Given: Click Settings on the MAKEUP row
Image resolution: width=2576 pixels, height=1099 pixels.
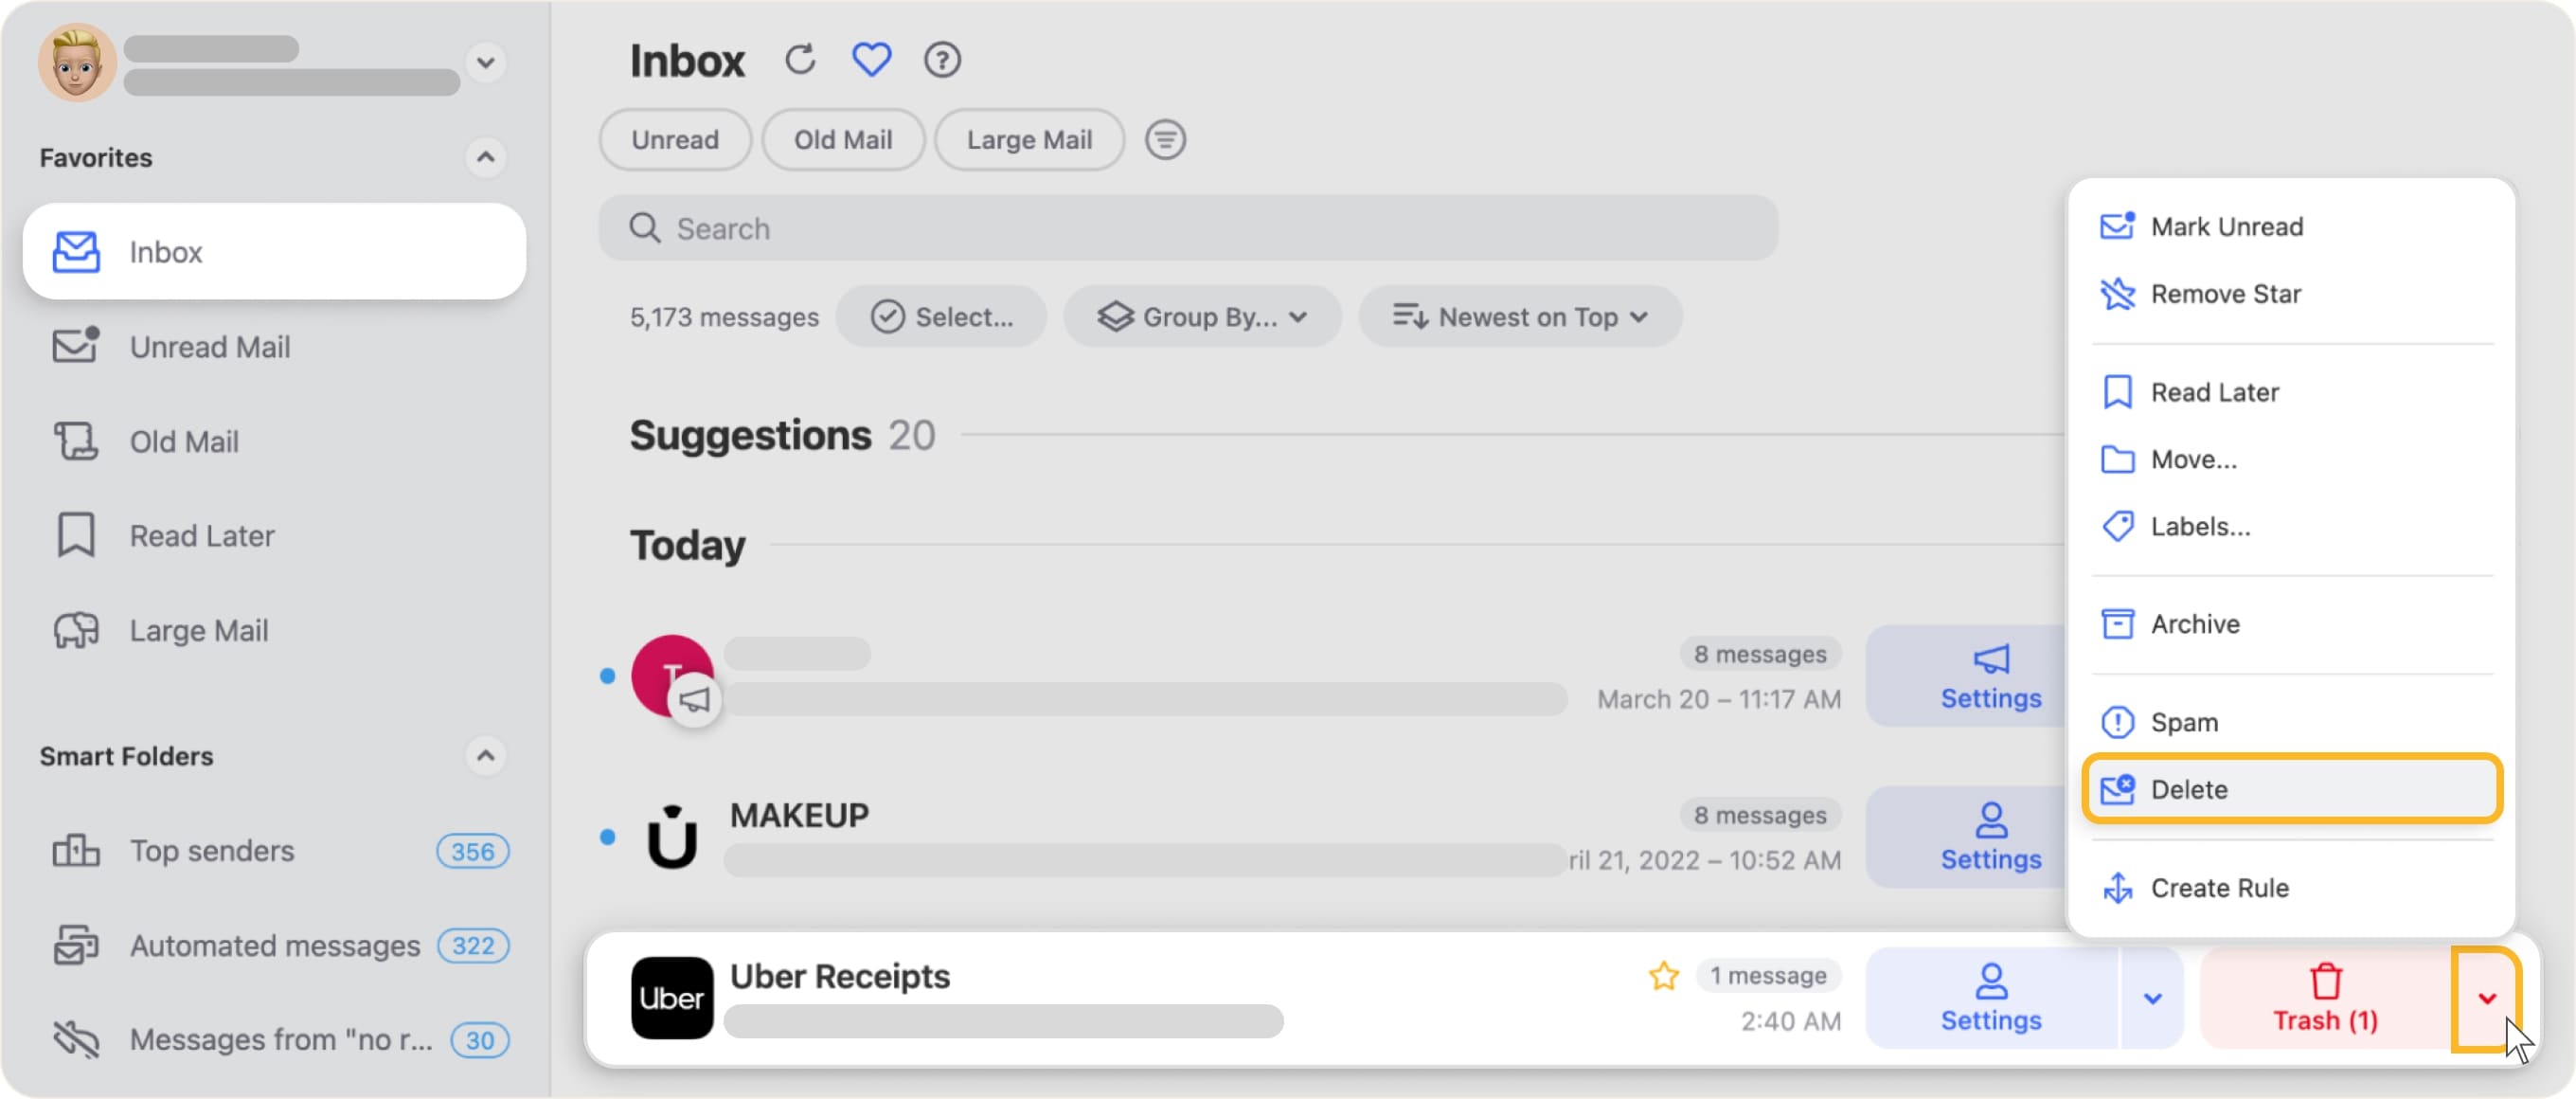Looking at the screenshot, I should pos(1990,837).
